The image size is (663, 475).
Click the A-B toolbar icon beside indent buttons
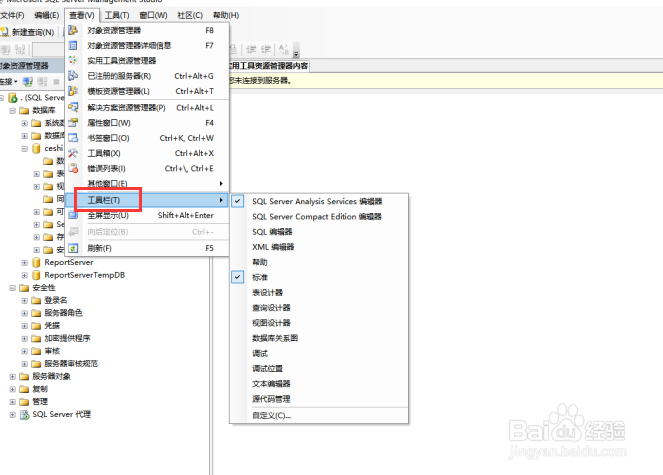click(284, 49)
